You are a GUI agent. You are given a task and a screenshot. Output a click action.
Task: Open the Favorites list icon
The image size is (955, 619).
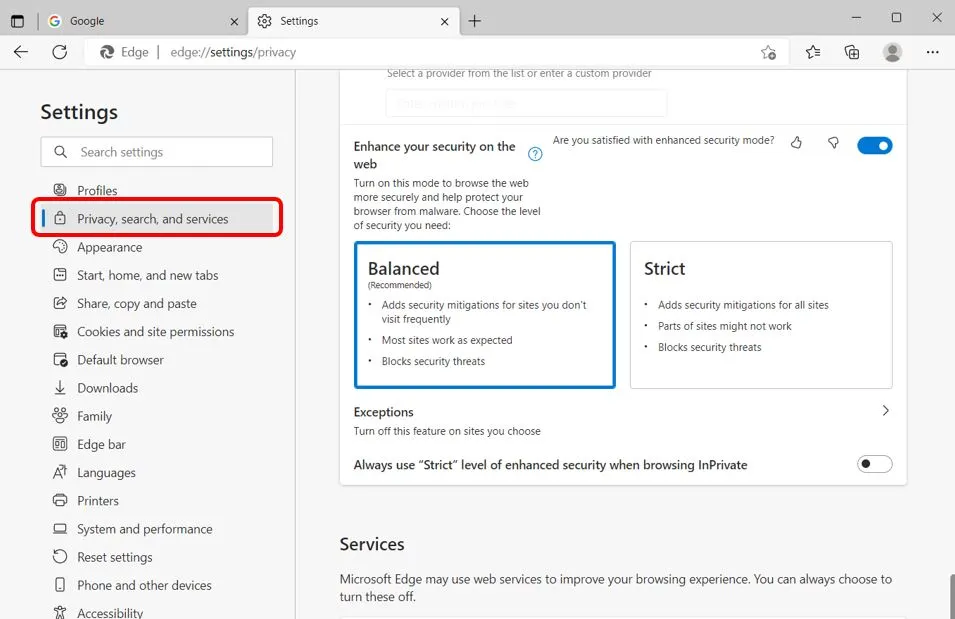click(x=812, y=52)
